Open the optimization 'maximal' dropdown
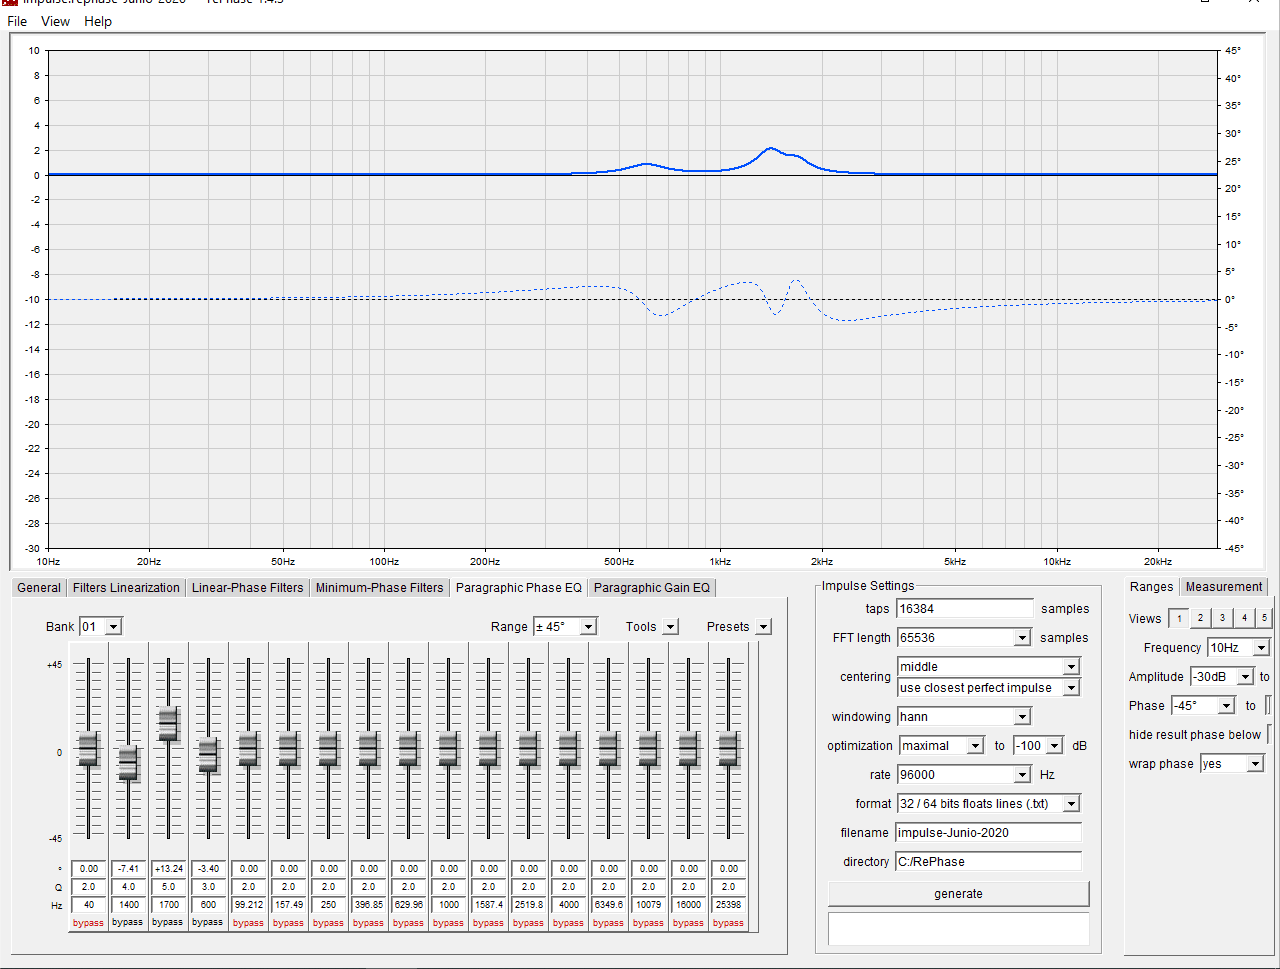The width and height of the screenshot is (1280, 969). coord(975,746)
